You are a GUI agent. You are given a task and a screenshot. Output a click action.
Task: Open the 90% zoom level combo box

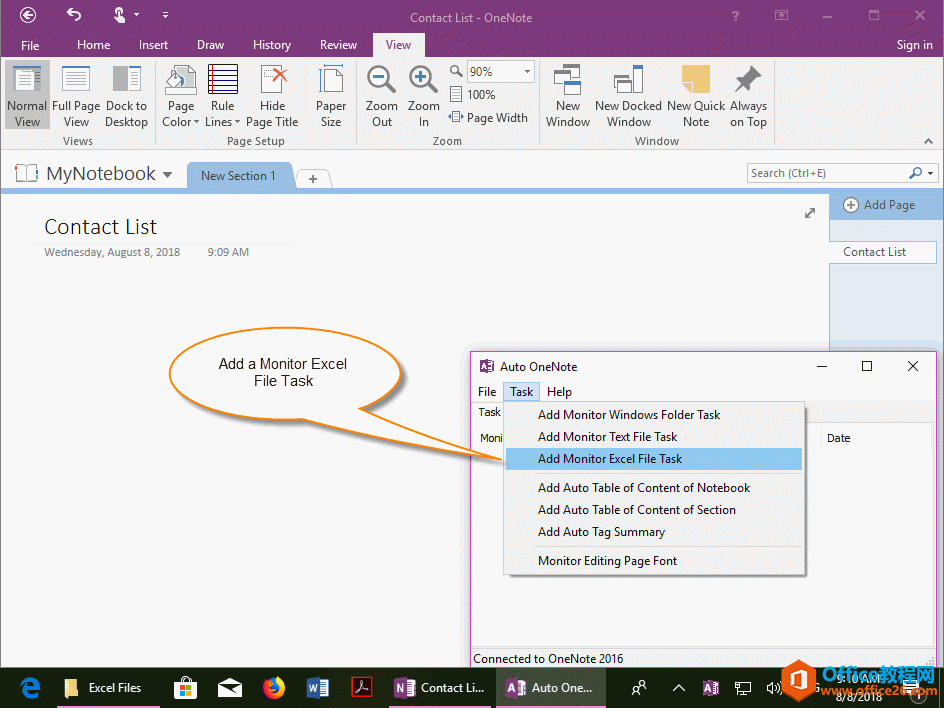coord(500,72)
